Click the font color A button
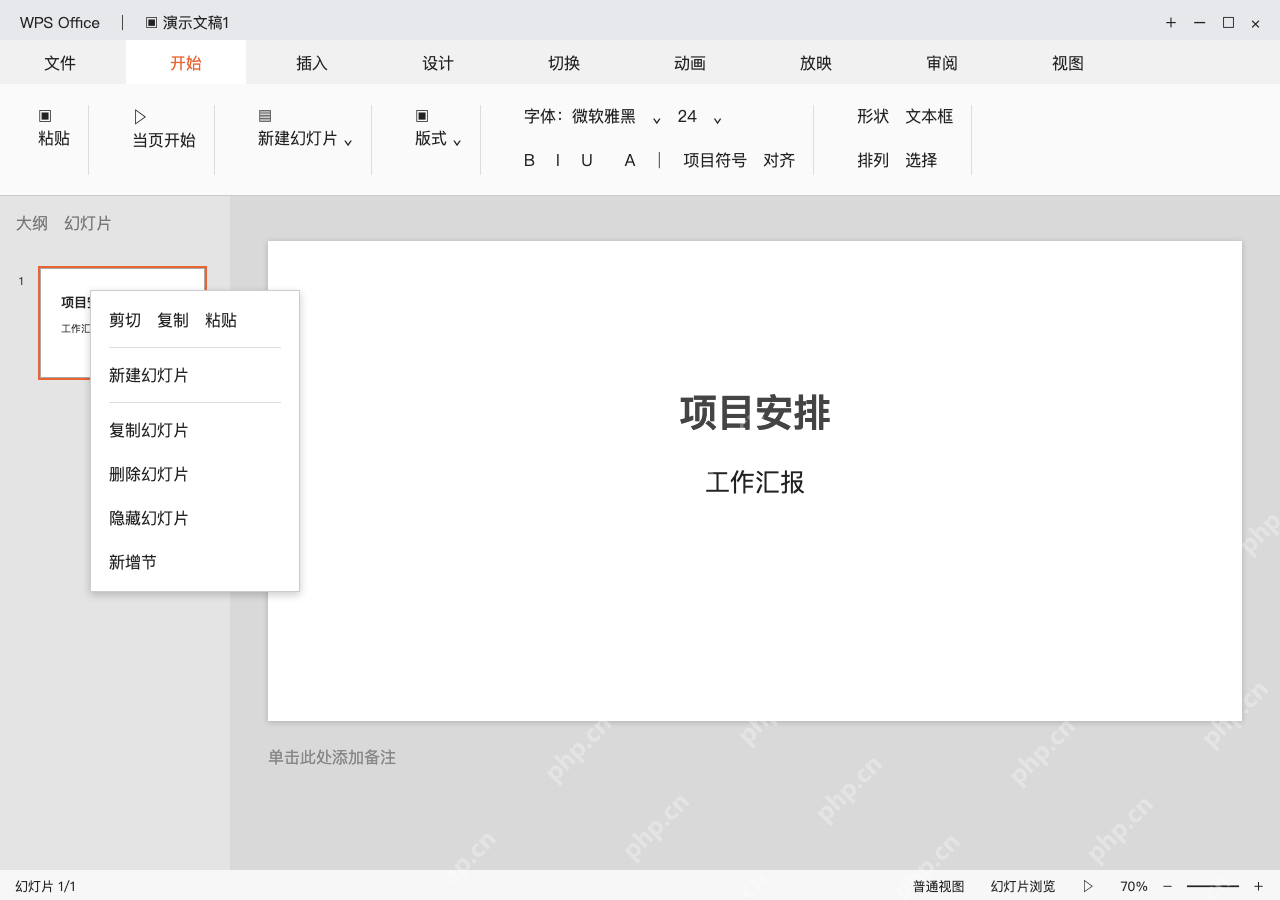The image size is (1280, 900). point(630,161)
